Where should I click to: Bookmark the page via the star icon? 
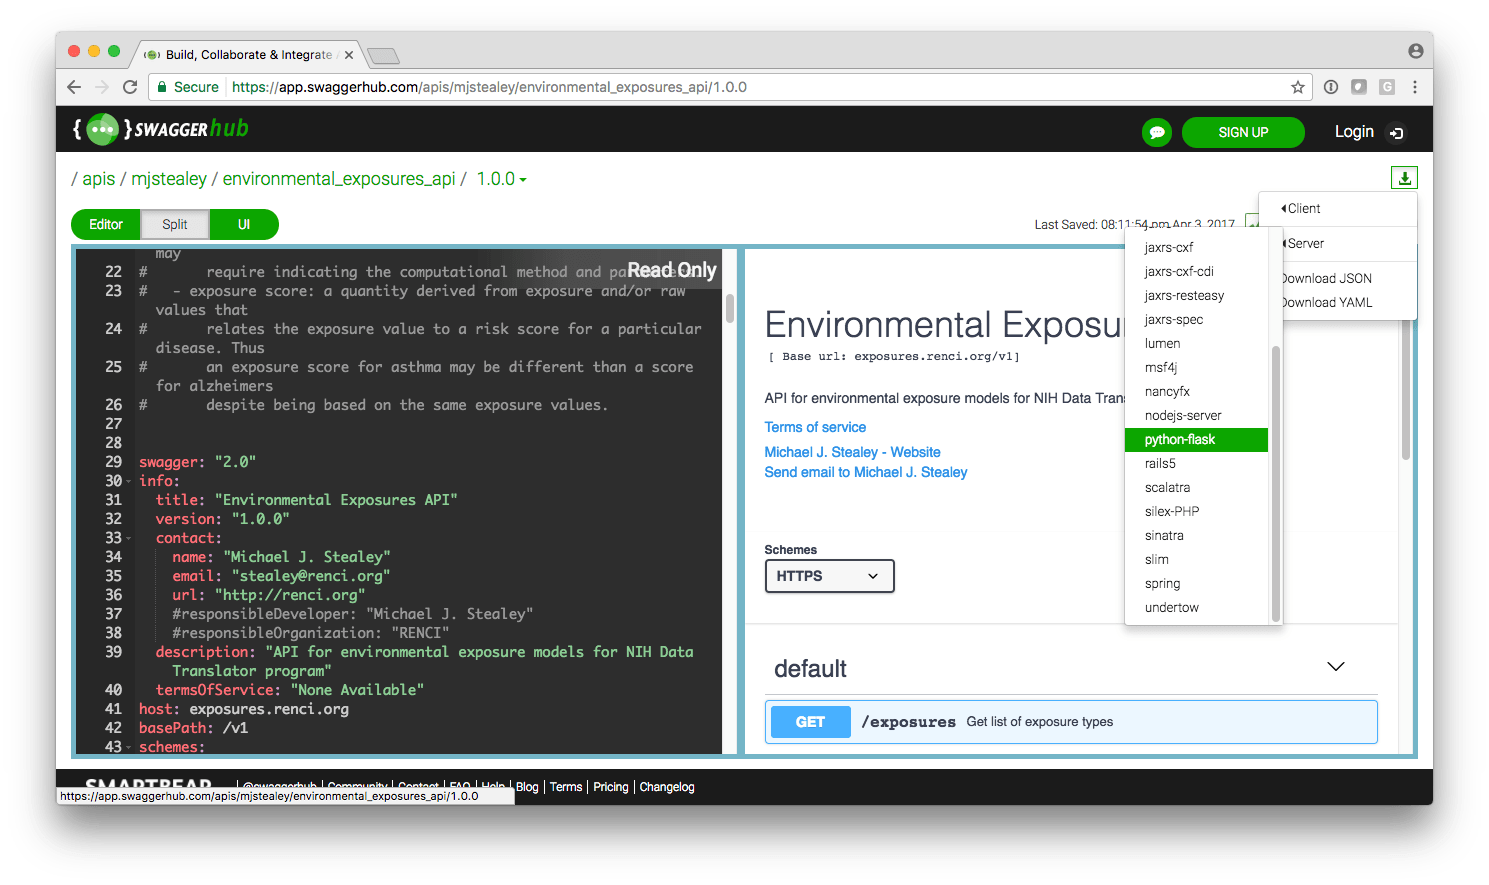[1297, 87]
